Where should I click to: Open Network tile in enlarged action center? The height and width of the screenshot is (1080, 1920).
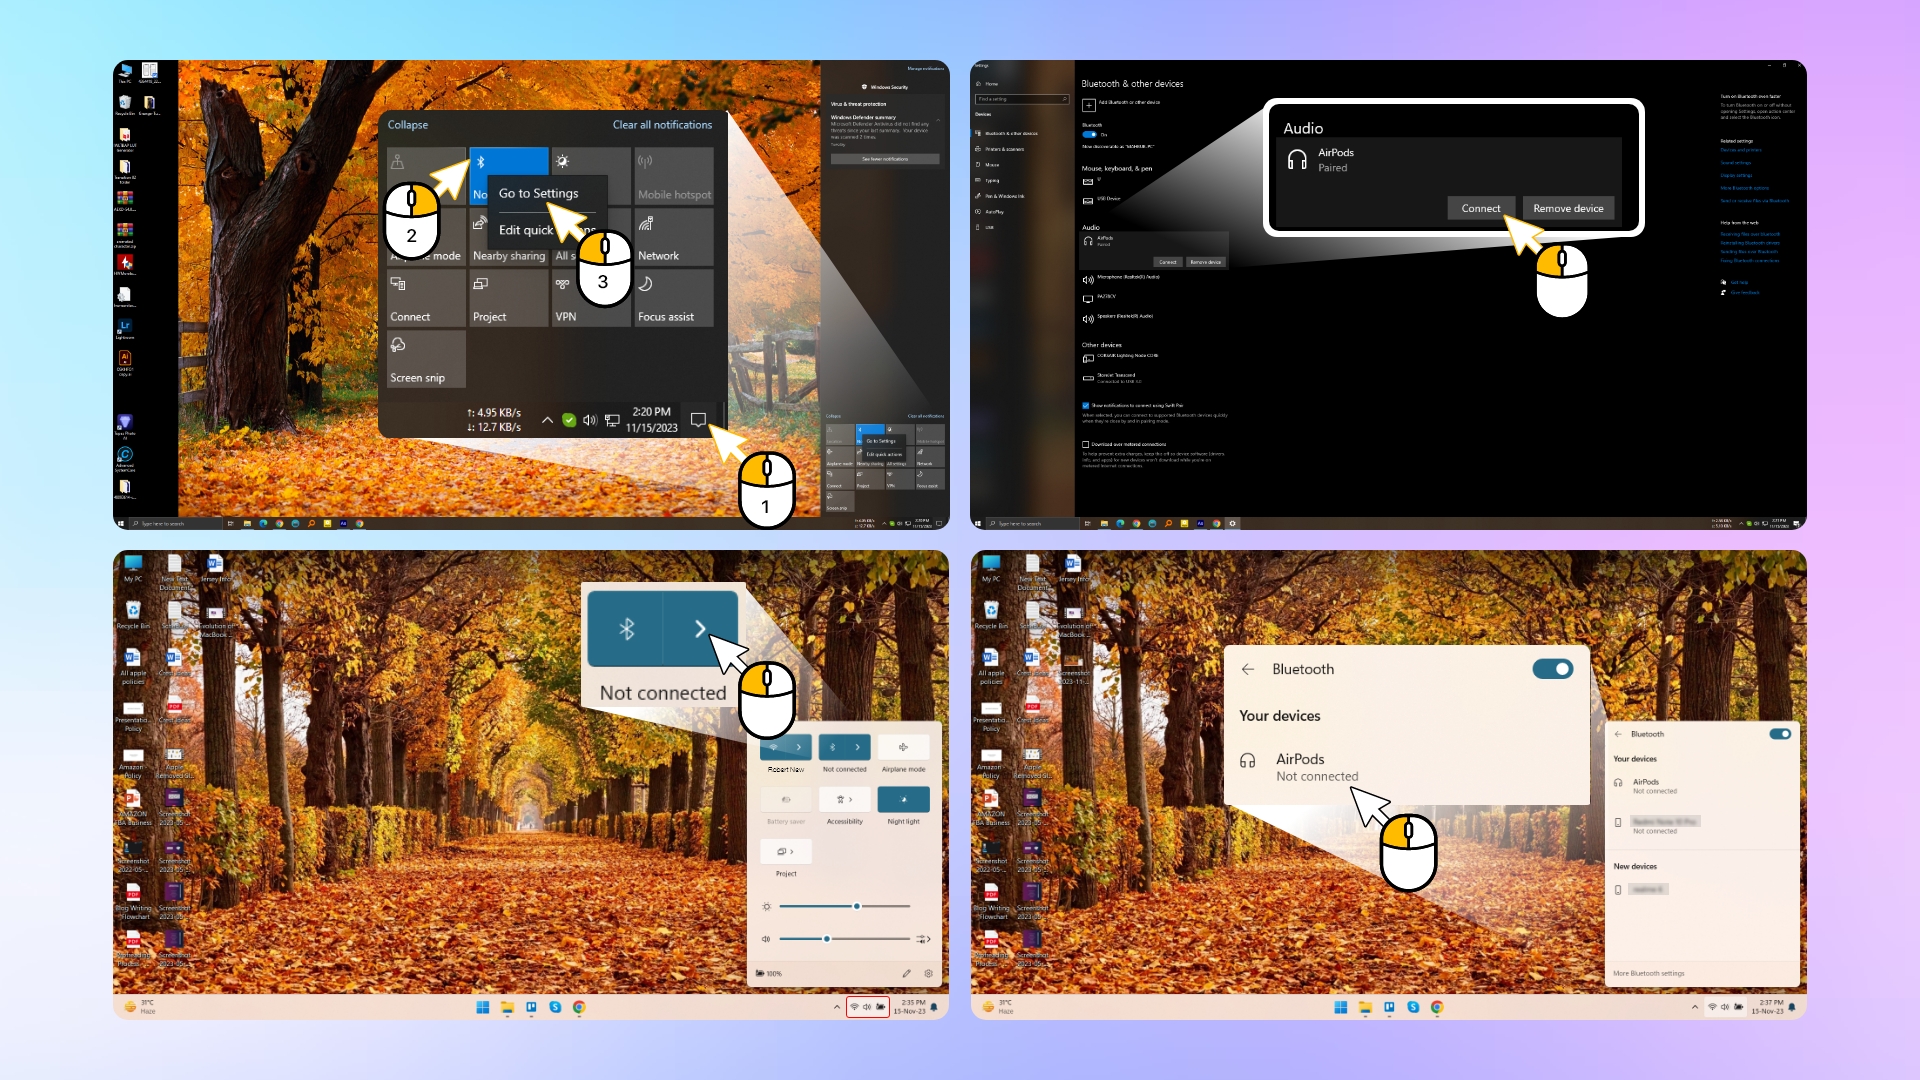[x=674, y=237]
